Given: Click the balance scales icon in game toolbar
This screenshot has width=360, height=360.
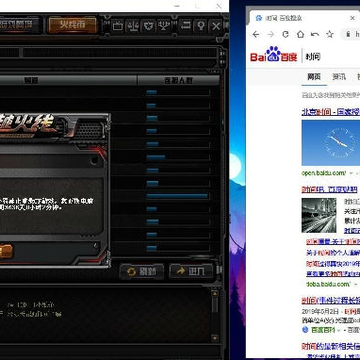Looking at the screenshot, I should 132,26.
